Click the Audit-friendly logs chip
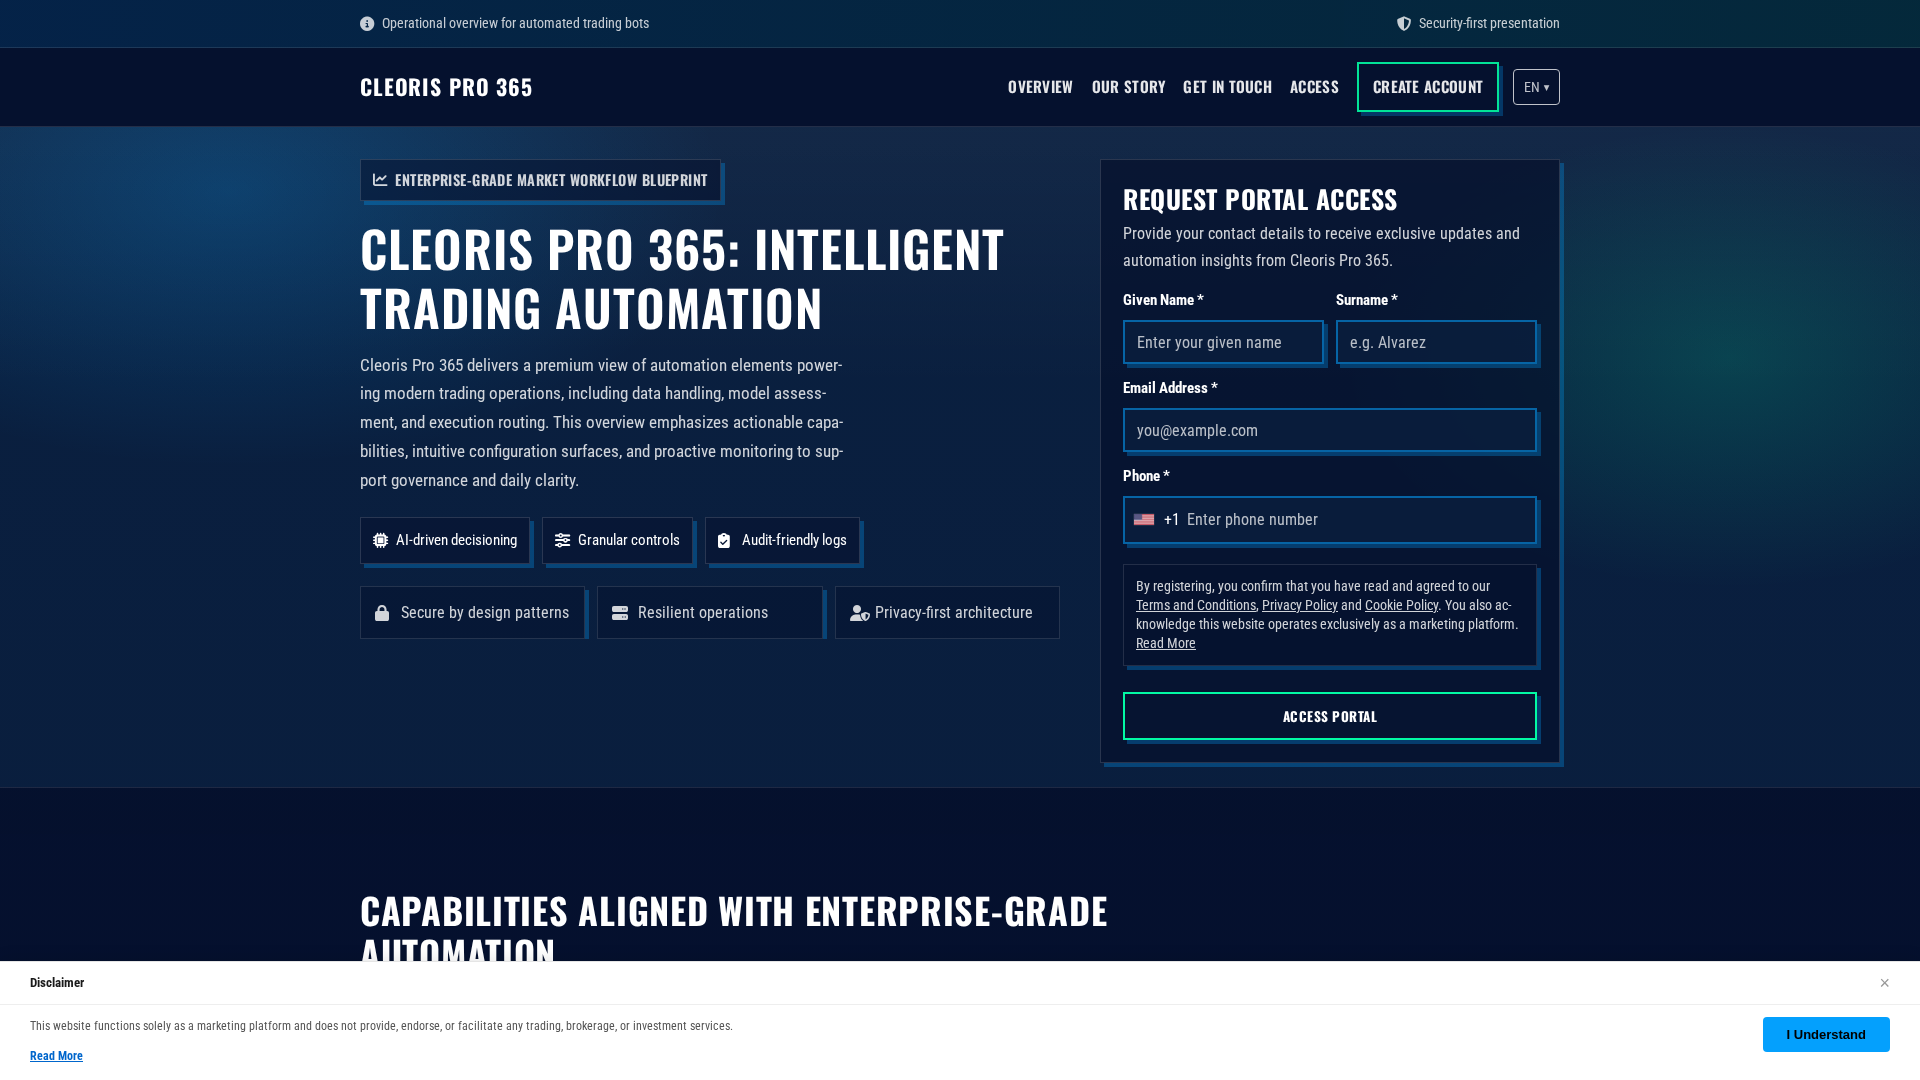The width and height of the screenshot is (1920, 1080). tap(782, 540)
